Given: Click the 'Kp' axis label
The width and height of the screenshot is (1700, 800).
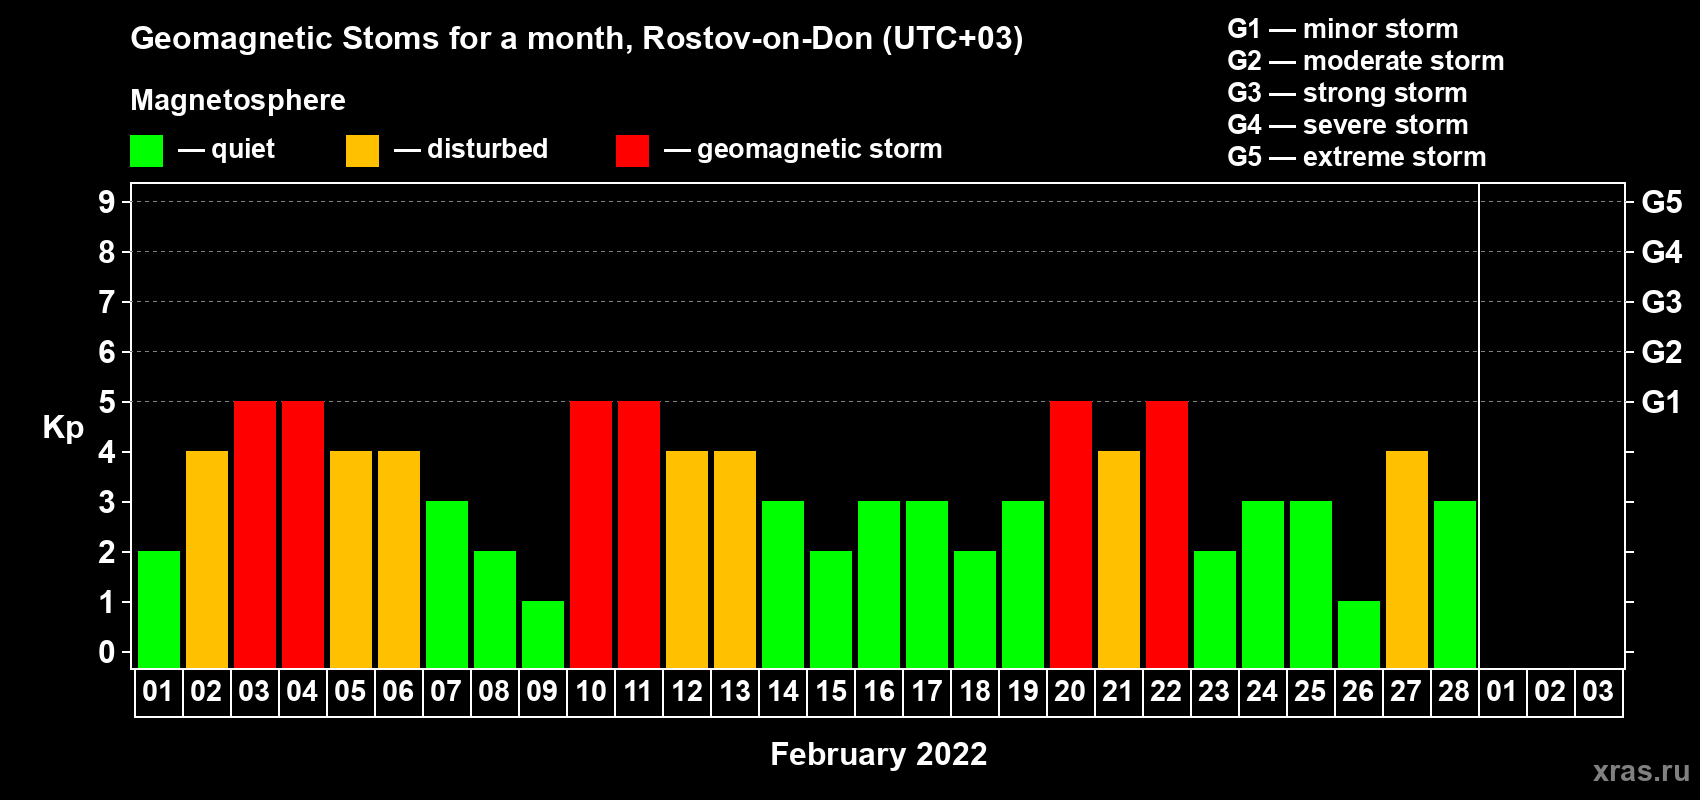Looking at the screenshot, I should click(63, 428).
